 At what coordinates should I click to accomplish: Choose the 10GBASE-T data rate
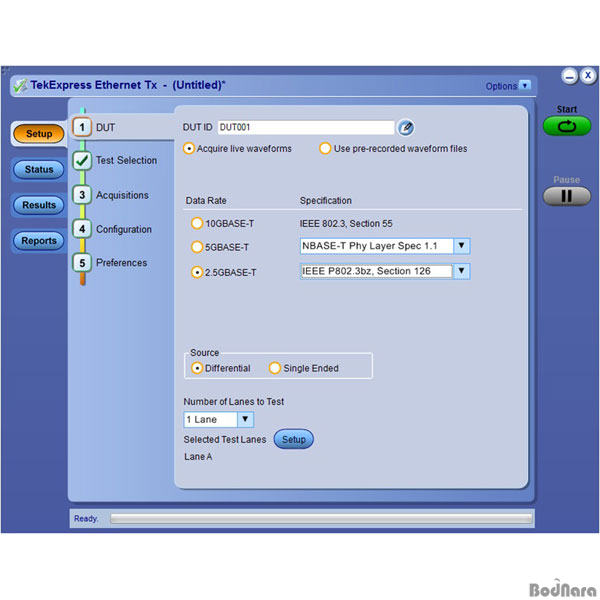[x=197, y=223]
